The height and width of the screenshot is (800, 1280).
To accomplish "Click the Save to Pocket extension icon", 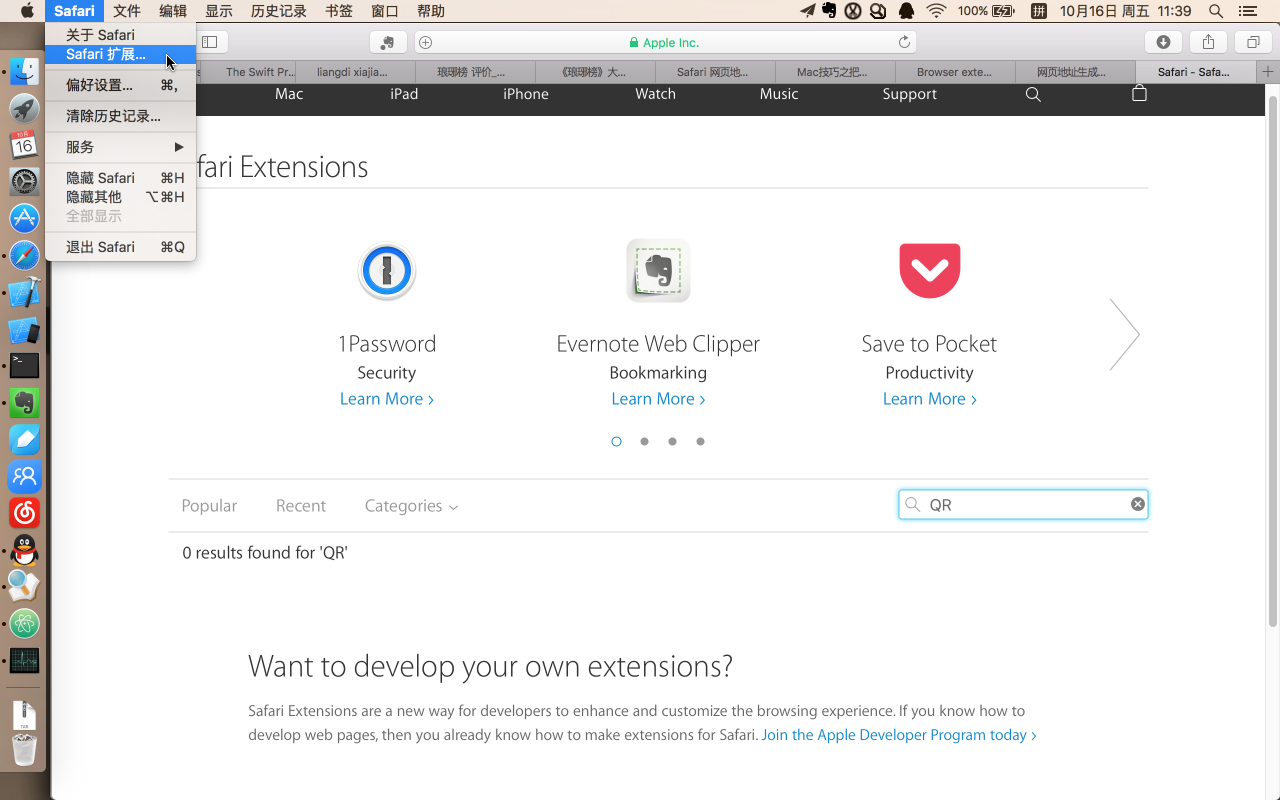I will [930, 270].
